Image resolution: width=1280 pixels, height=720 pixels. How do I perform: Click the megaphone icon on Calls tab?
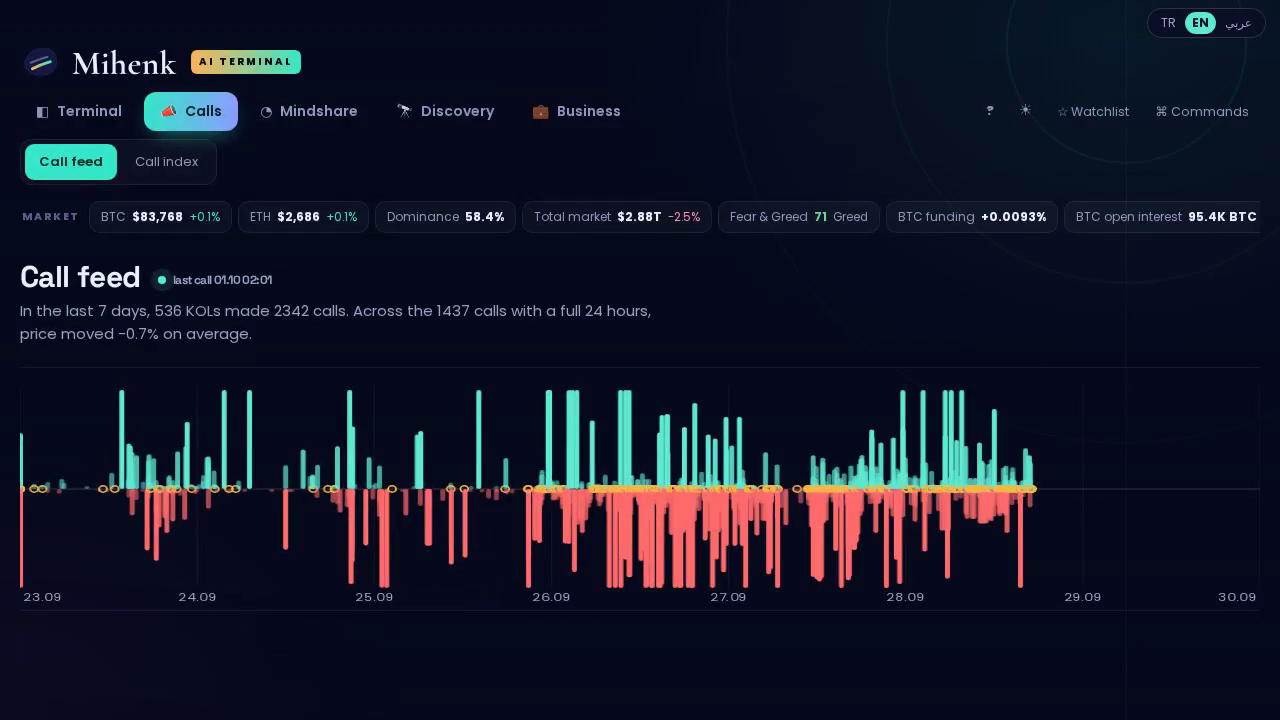(x=169, y=111)
